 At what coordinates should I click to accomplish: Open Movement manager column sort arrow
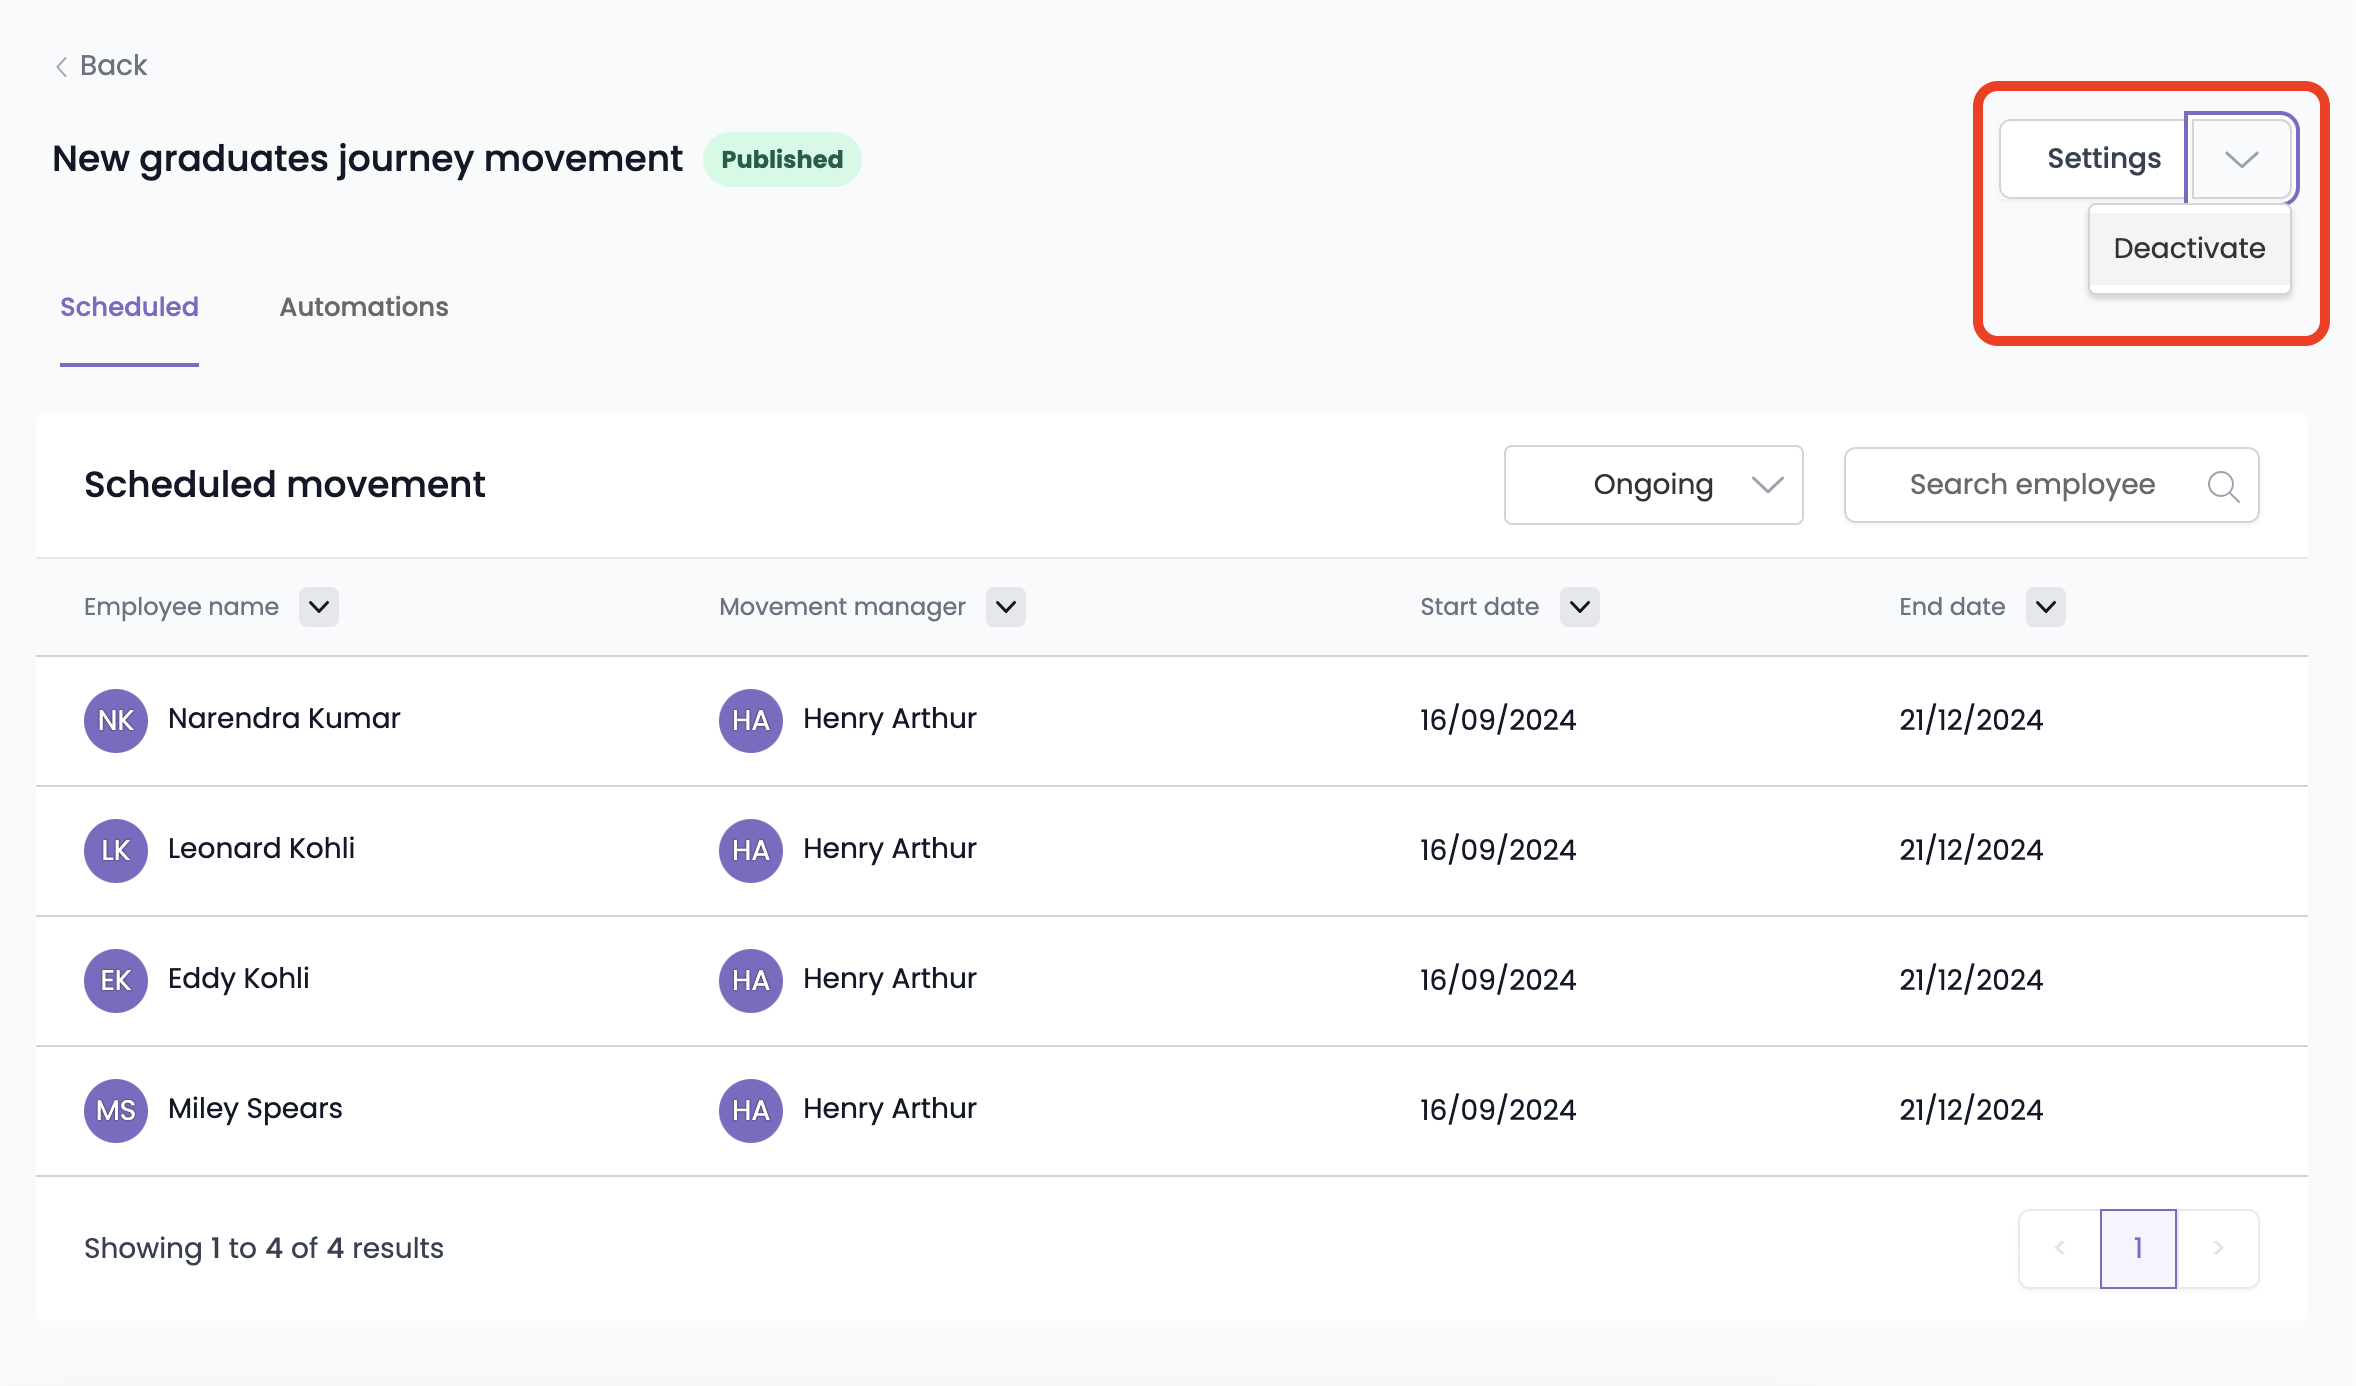[x=1006, y=607]
